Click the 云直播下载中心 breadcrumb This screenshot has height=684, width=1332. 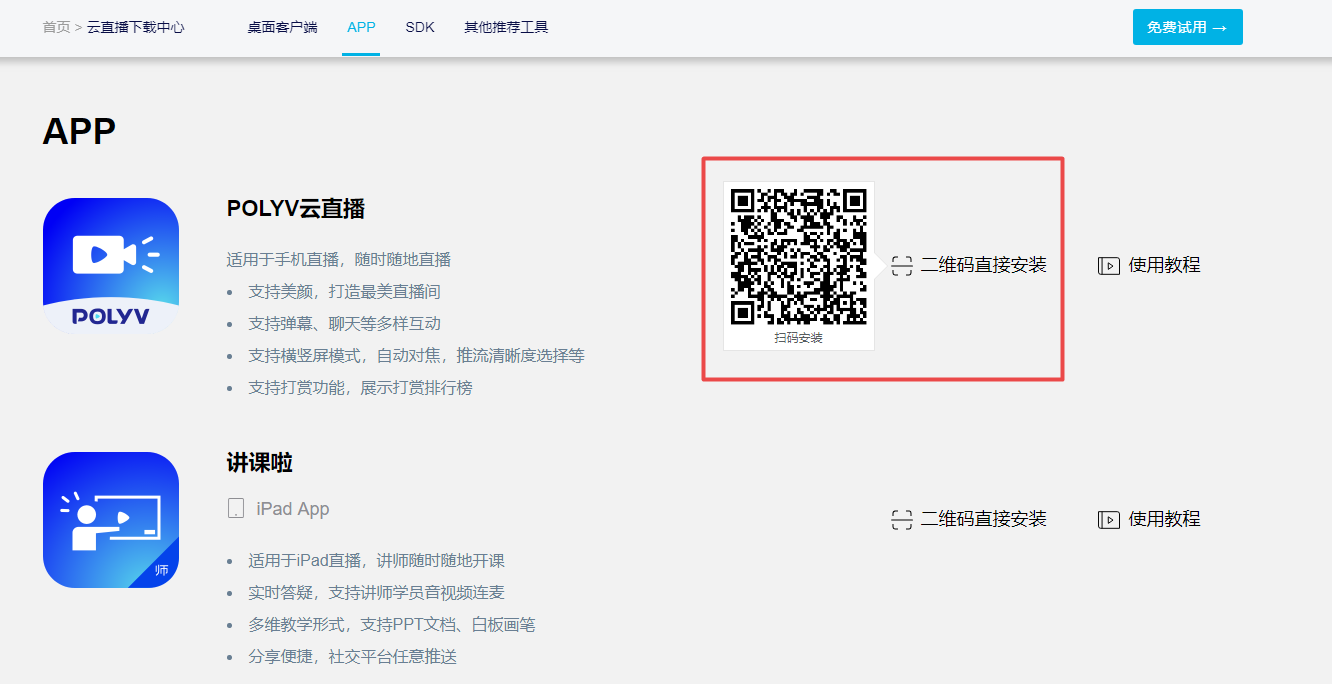click(x=136, y=27)
